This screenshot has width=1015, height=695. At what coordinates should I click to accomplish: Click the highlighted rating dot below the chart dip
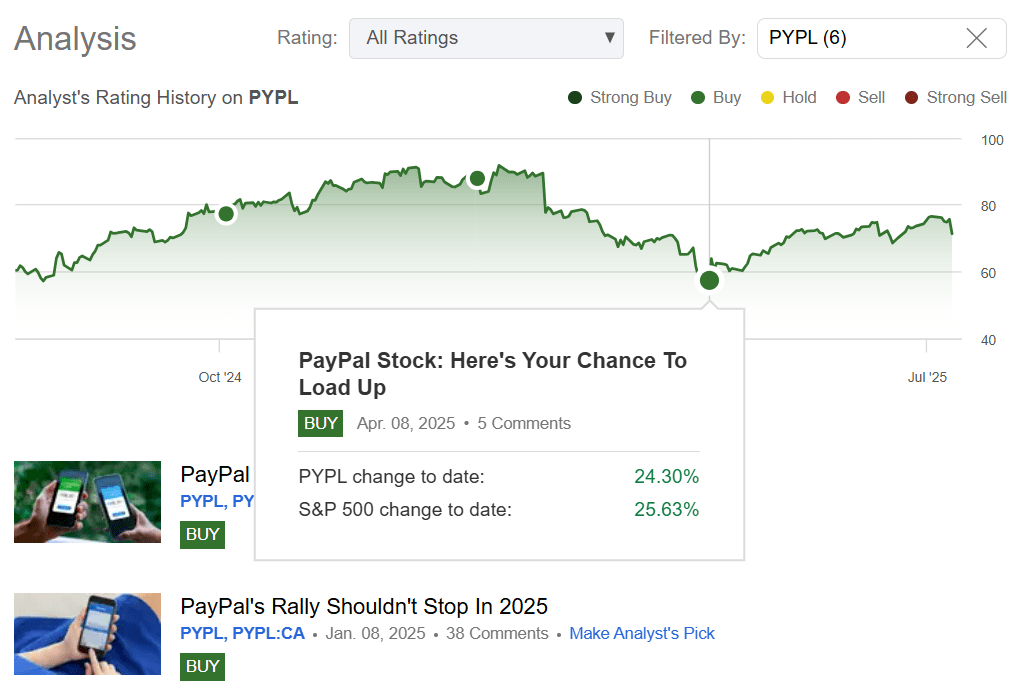pyautogui.click(x=708, y=280)
